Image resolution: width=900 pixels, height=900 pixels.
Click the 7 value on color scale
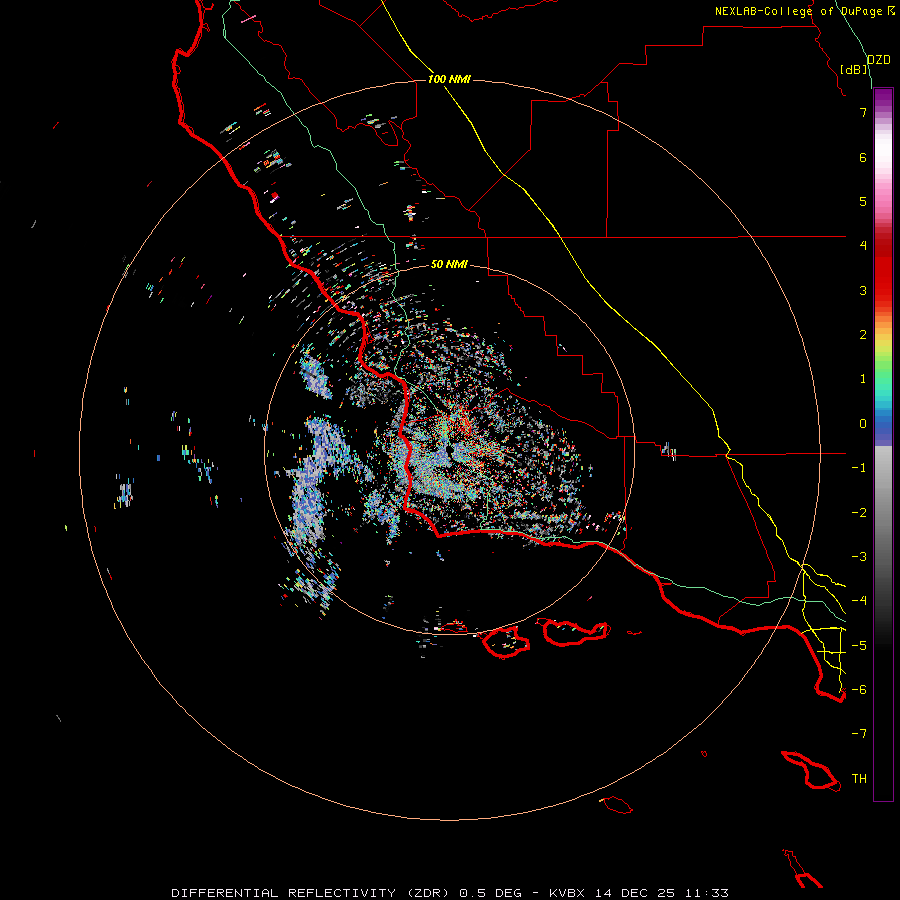click(x=863, y=112)
